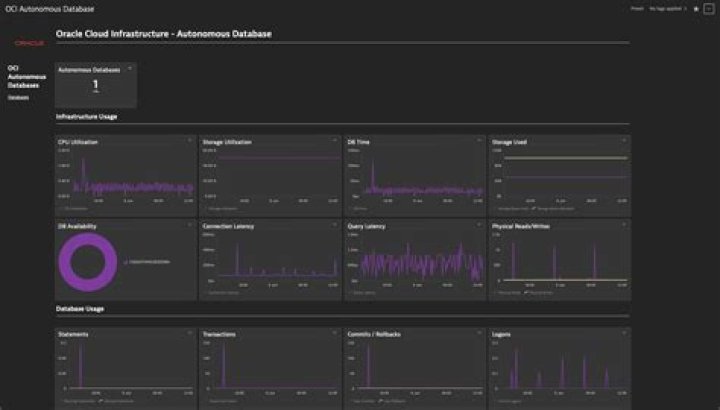Click the Oracle logo in sidebar
This screenshot has height=410, width=720.
click(x=29, y=43)
